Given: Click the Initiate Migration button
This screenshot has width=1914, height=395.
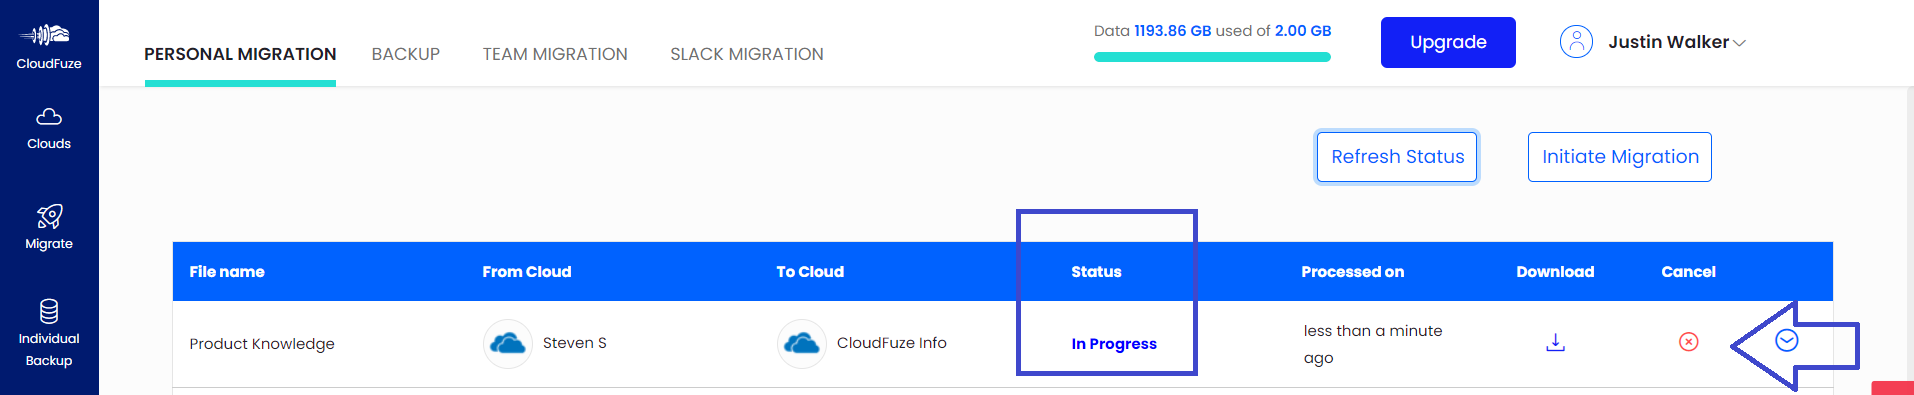Looking at the screenshot, I should 1620,157.
